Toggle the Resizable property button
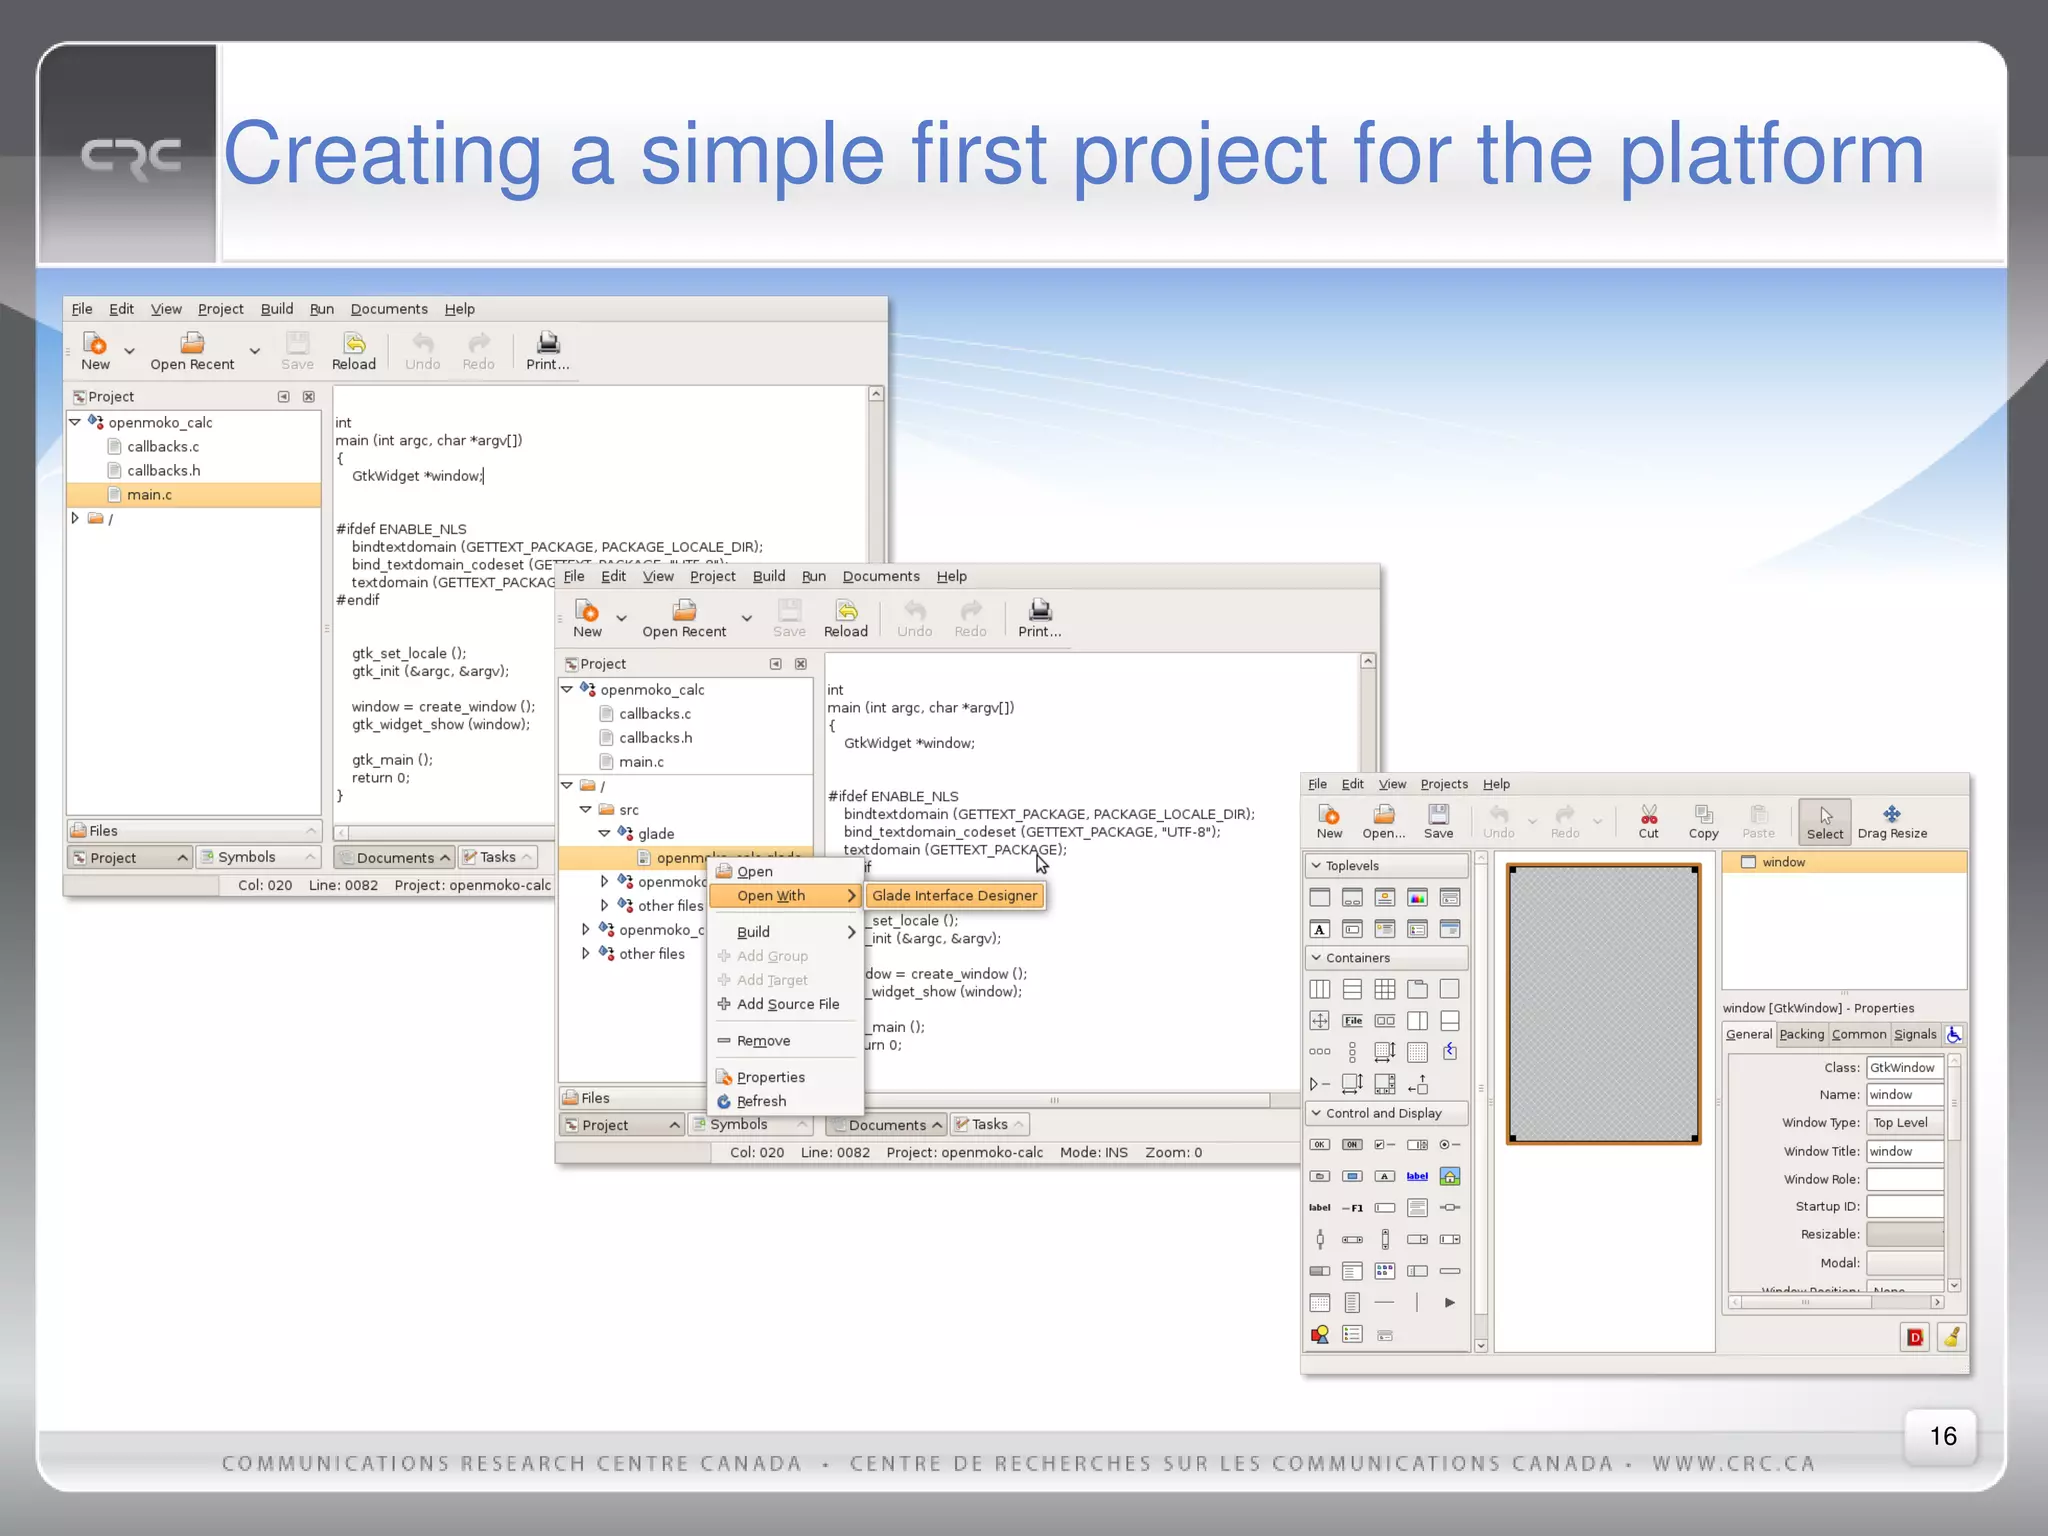Screen dimensions: 2048x1536 [1905, 1234]
